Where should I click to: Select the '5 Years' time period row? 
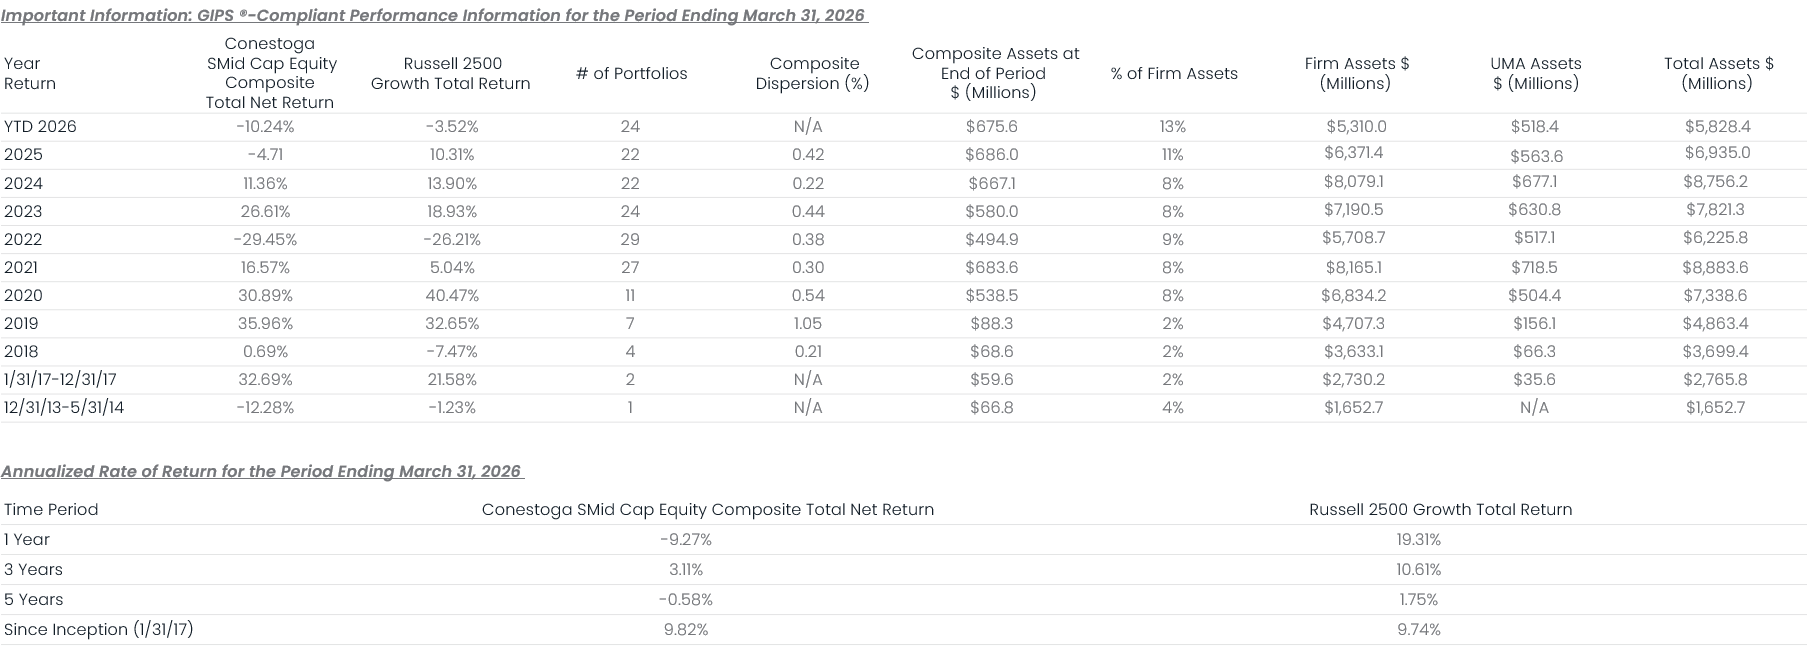coord(33,599)
